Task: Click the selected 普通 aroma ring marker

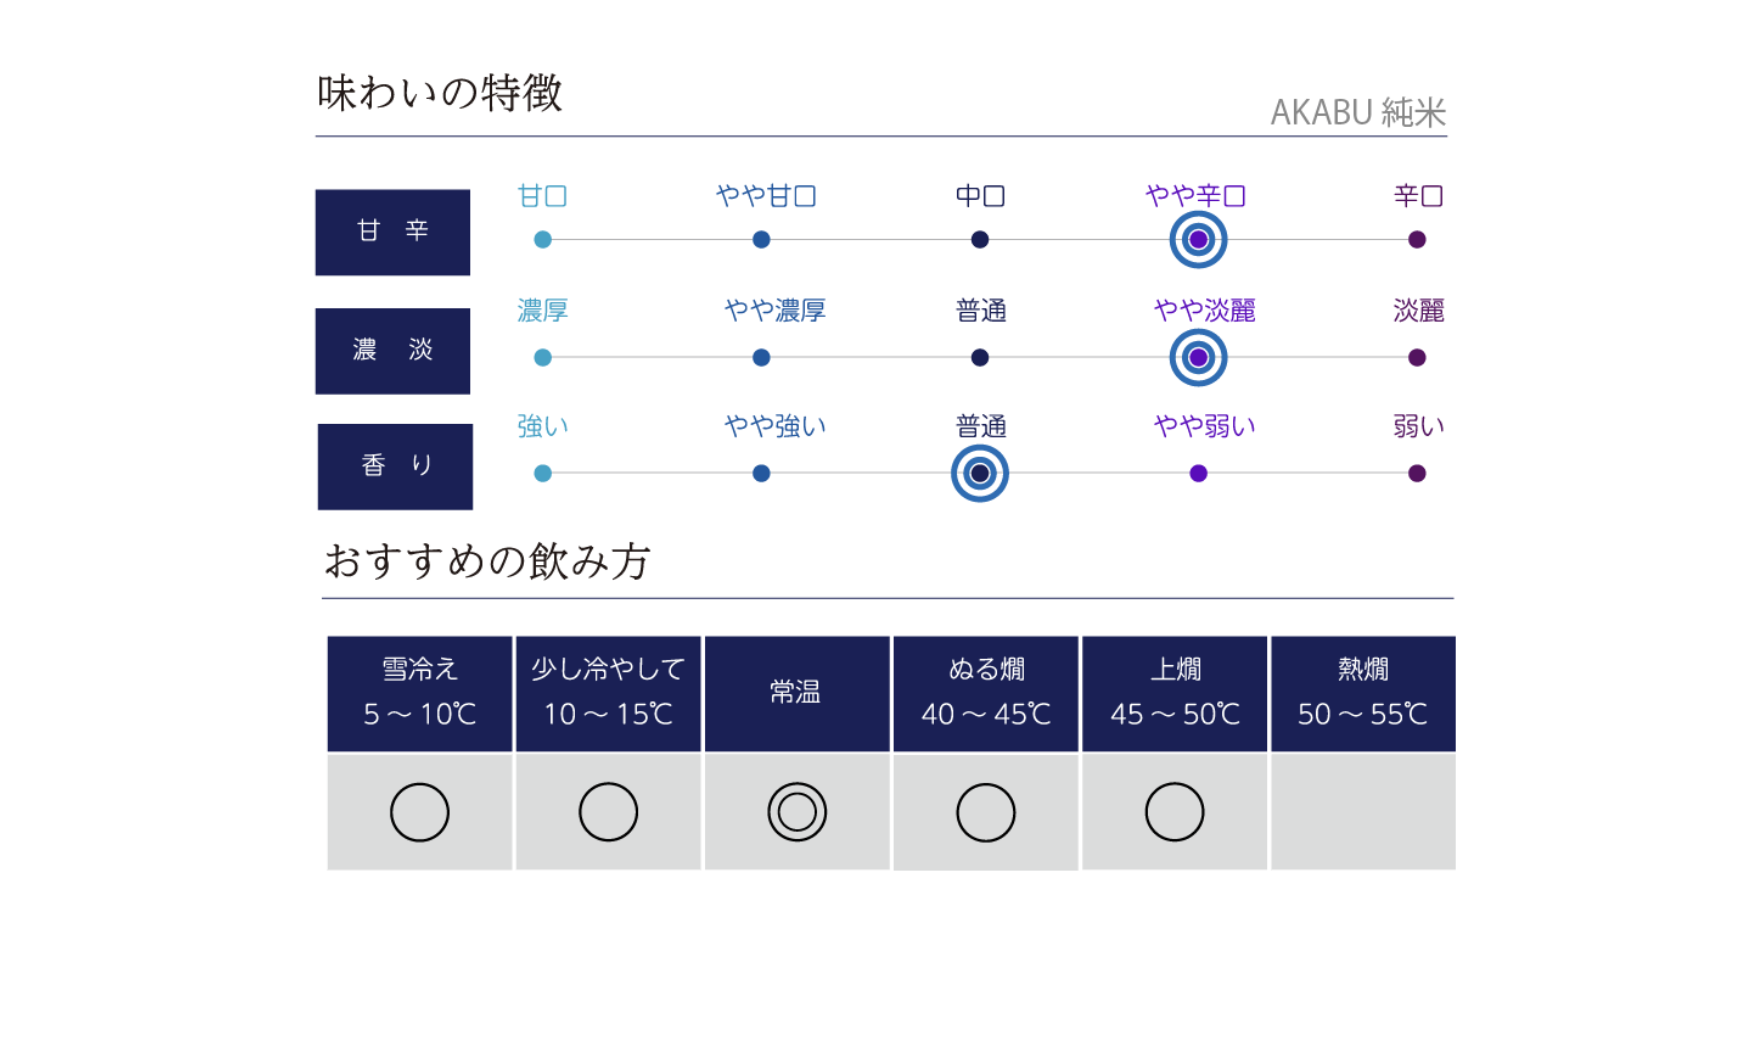Action: click(x=980, y=474)
